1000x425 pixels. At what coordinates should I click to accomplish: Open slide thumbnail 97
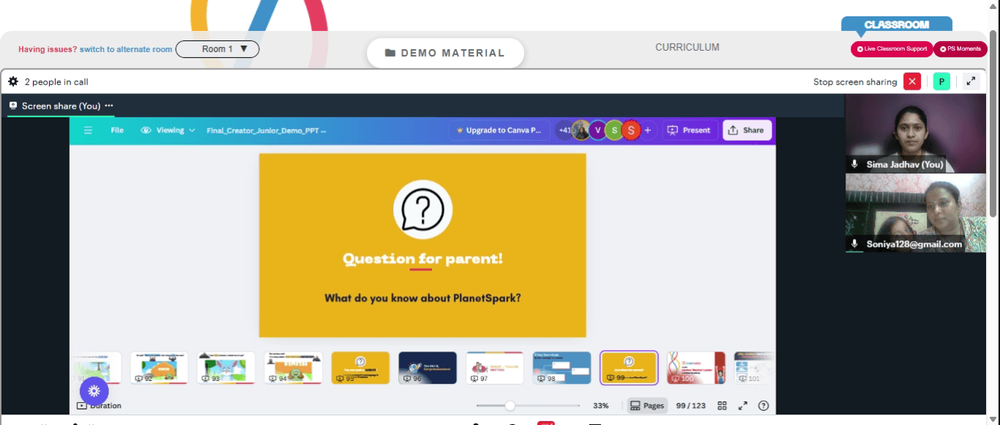(x=495, y=368)
